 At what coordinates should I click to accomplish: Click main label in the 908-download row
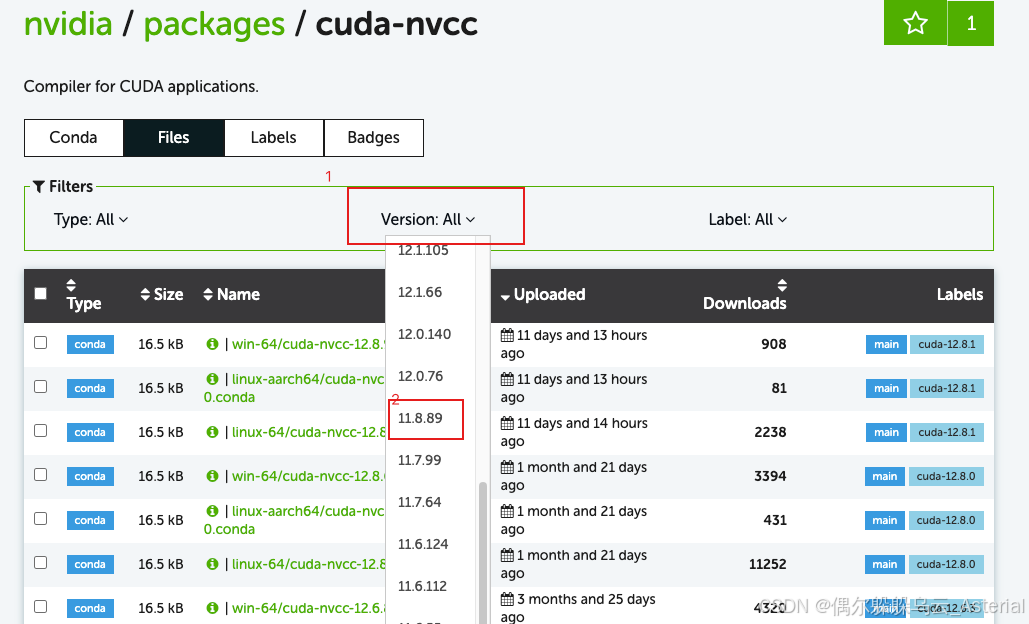point(886,344)
